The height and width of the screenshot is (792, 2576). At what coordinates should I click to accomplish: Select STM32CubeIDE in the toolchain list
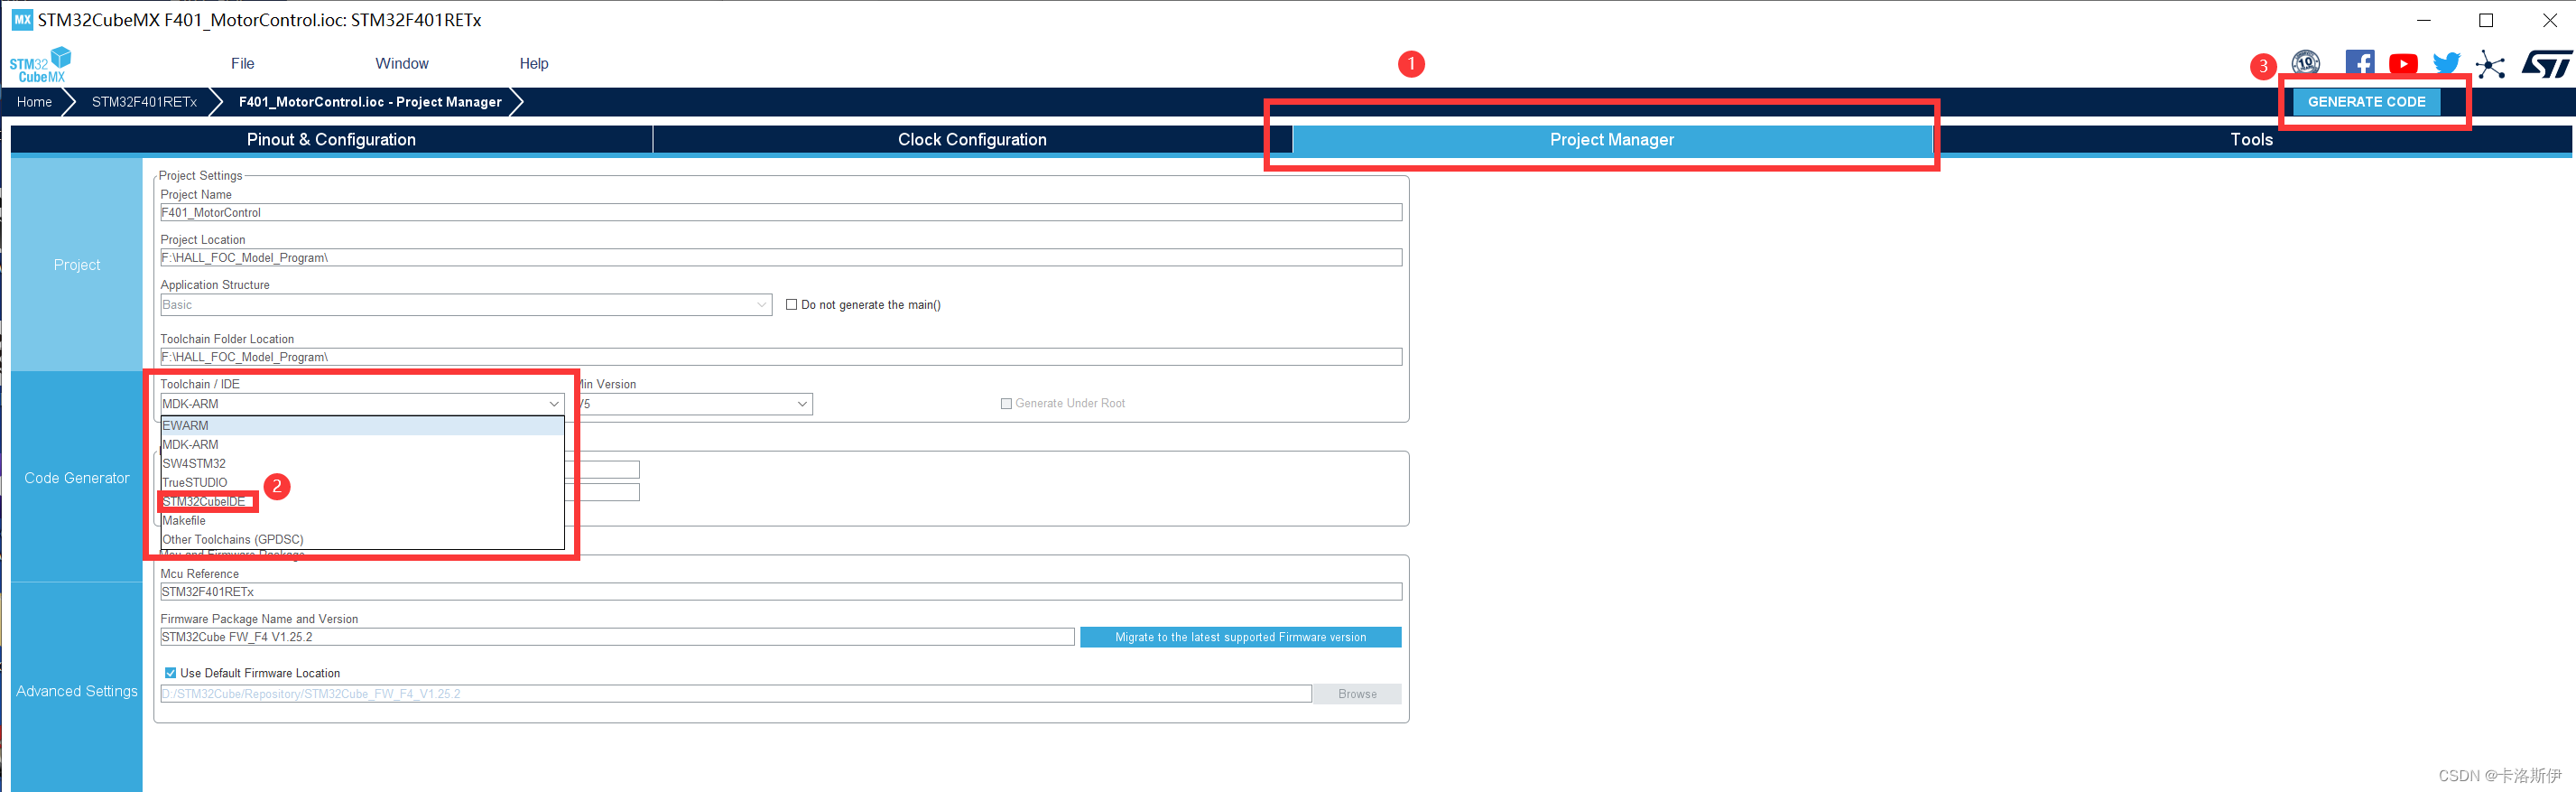(362, 502)
